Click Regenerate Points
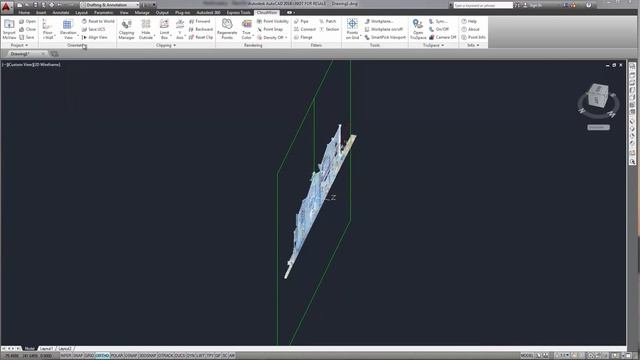Screen dimensions: 640x360 pos(227,29)
